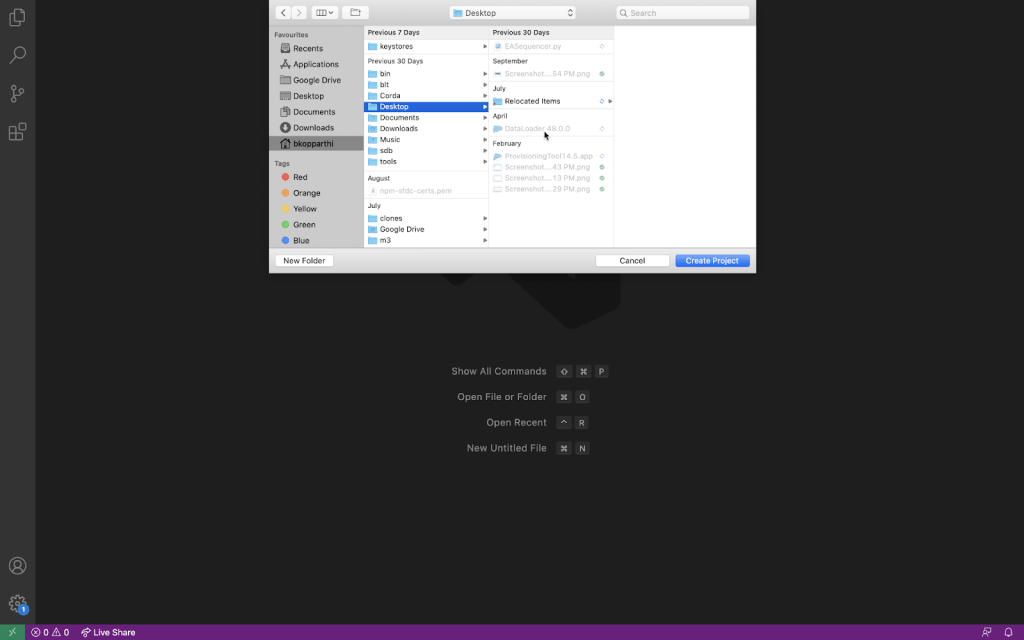Open the Manage gear icon
Screen dimensions: 1024x640
[x=17, y=603]
